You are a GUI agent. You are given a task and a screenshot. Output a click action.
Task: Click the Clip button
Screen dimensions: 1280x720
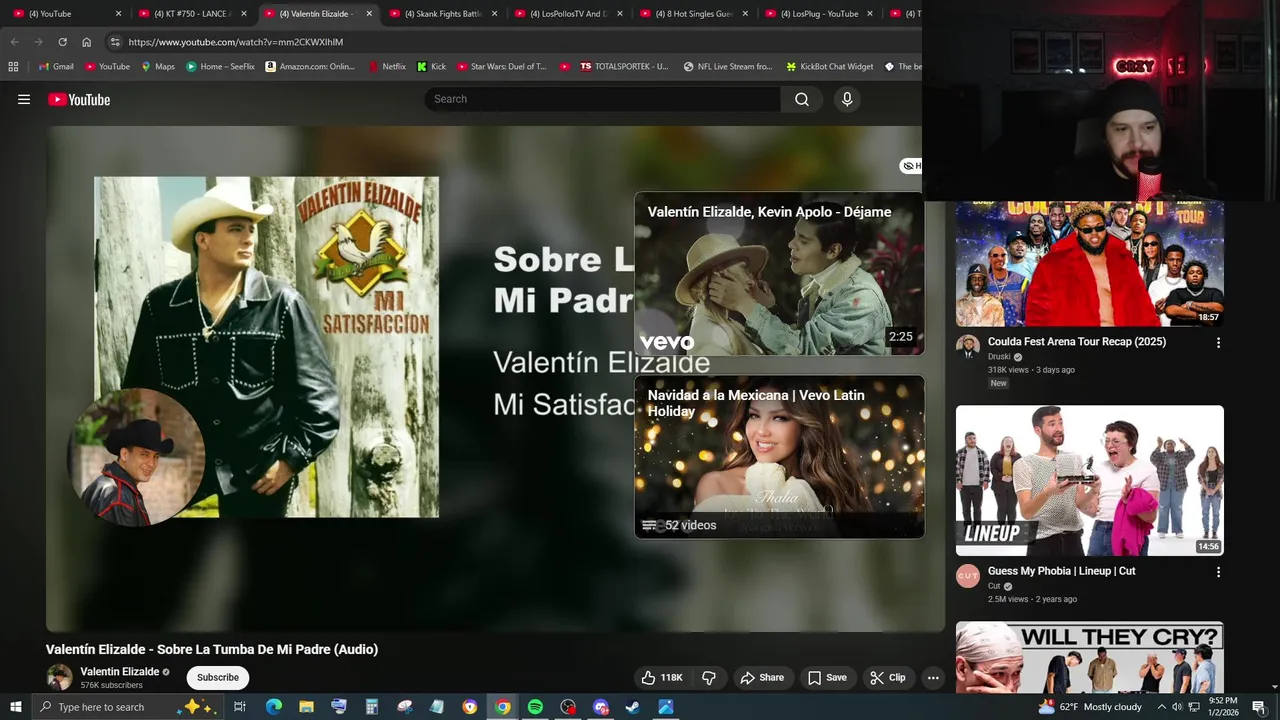click(888, 677)
